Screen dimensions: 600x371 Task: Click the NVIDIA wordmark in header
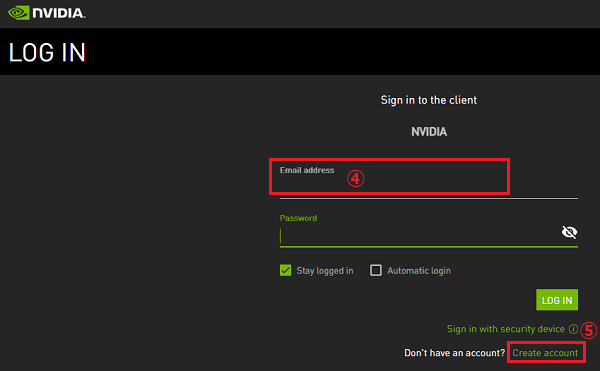59,13
